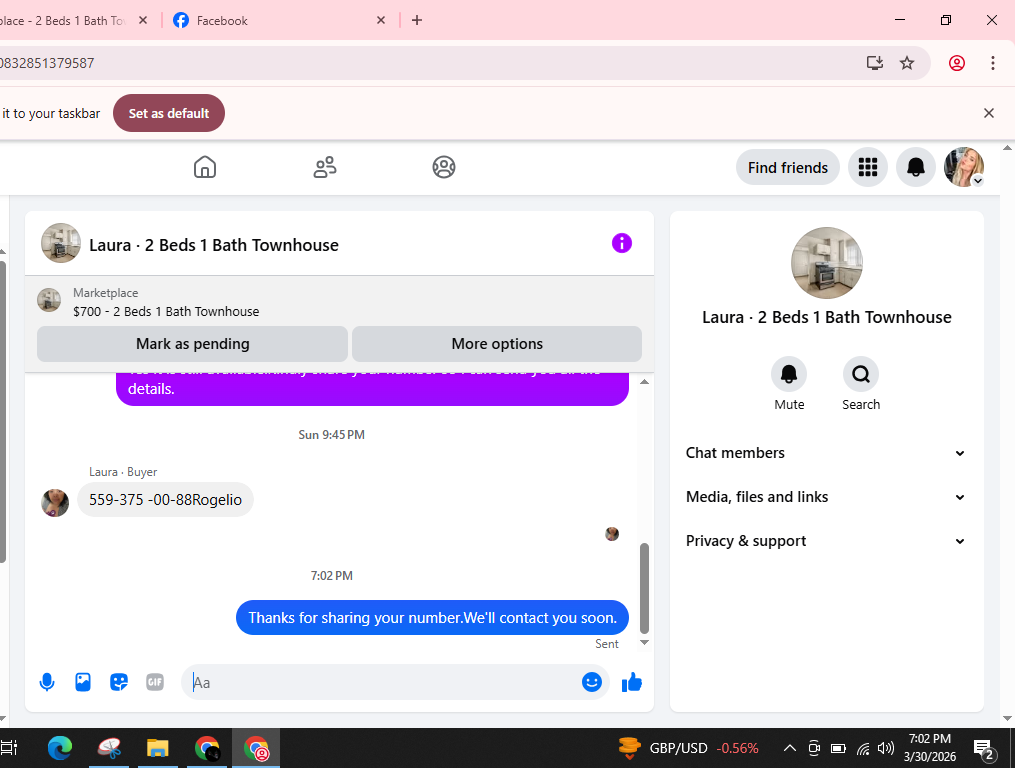Viewport: 1015px width, 768px height.
Task: Record a voice clip with the microphone
Action: pos(47,682)
